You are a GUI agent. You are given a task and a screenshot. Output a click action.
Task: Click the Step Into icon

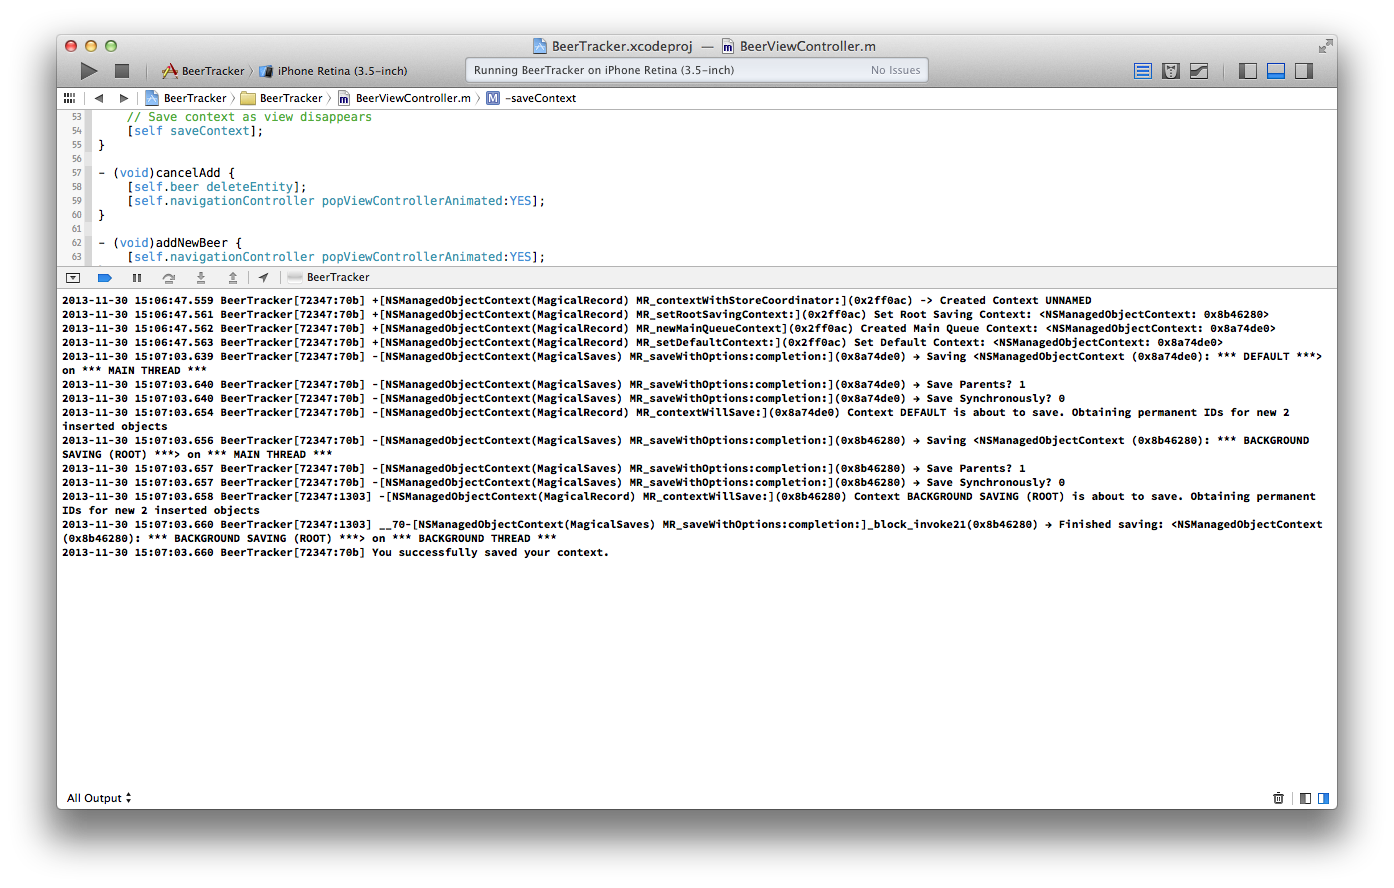201,278
